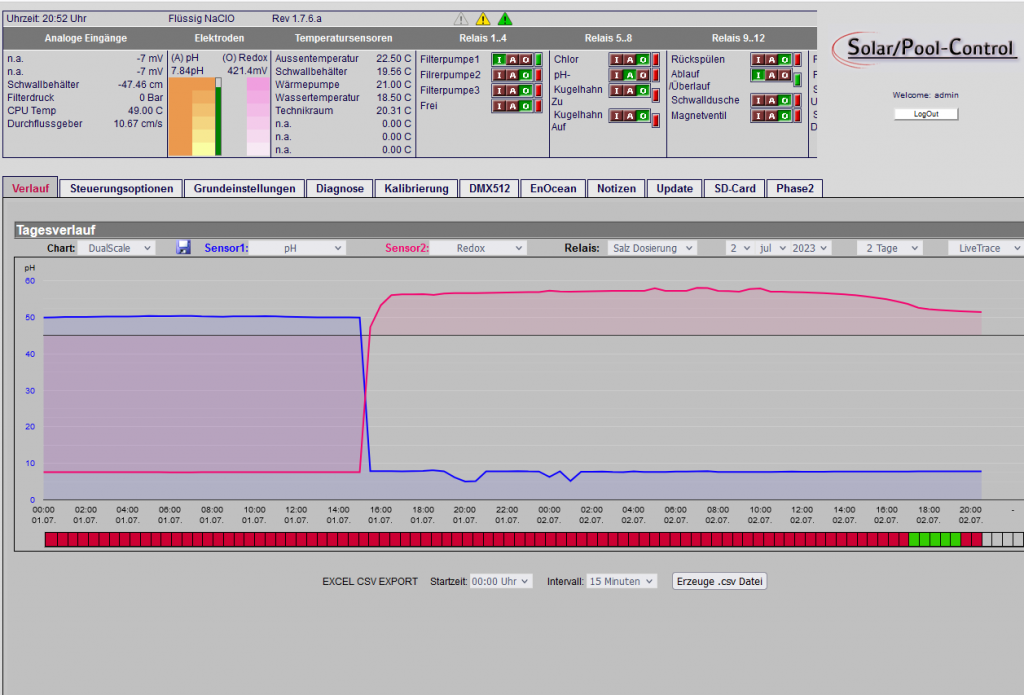Open the Steuerungsoptionen tab

tap(121, 189)
